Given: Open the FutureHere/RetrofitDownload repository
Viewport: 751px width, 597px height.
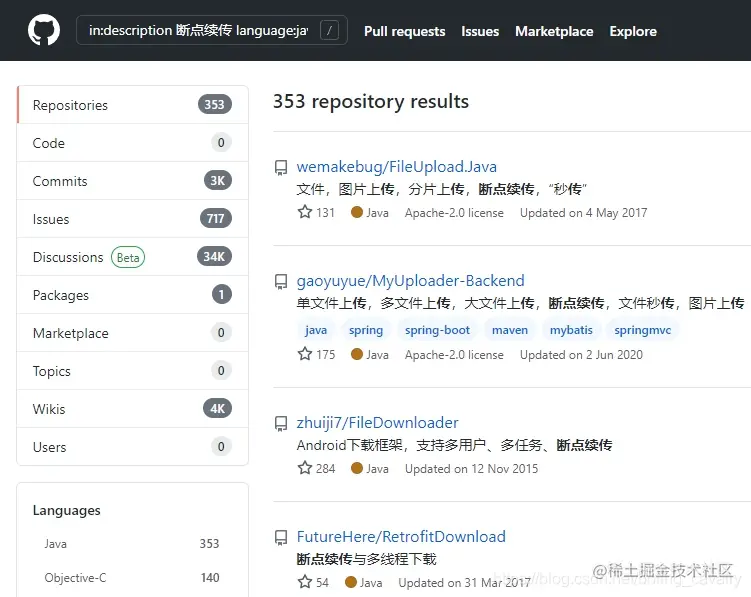Looking at the screenshot, I should tap(401, 537).
